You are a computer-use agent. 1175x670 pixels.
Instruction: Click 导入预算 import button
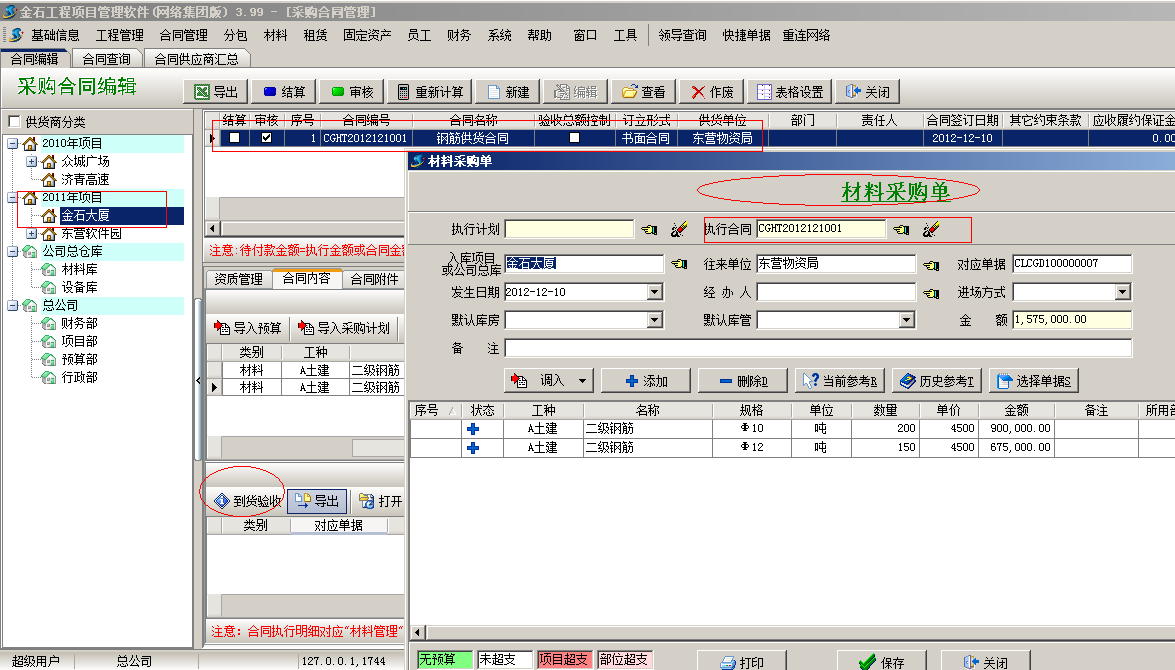[x=248, y=328]
